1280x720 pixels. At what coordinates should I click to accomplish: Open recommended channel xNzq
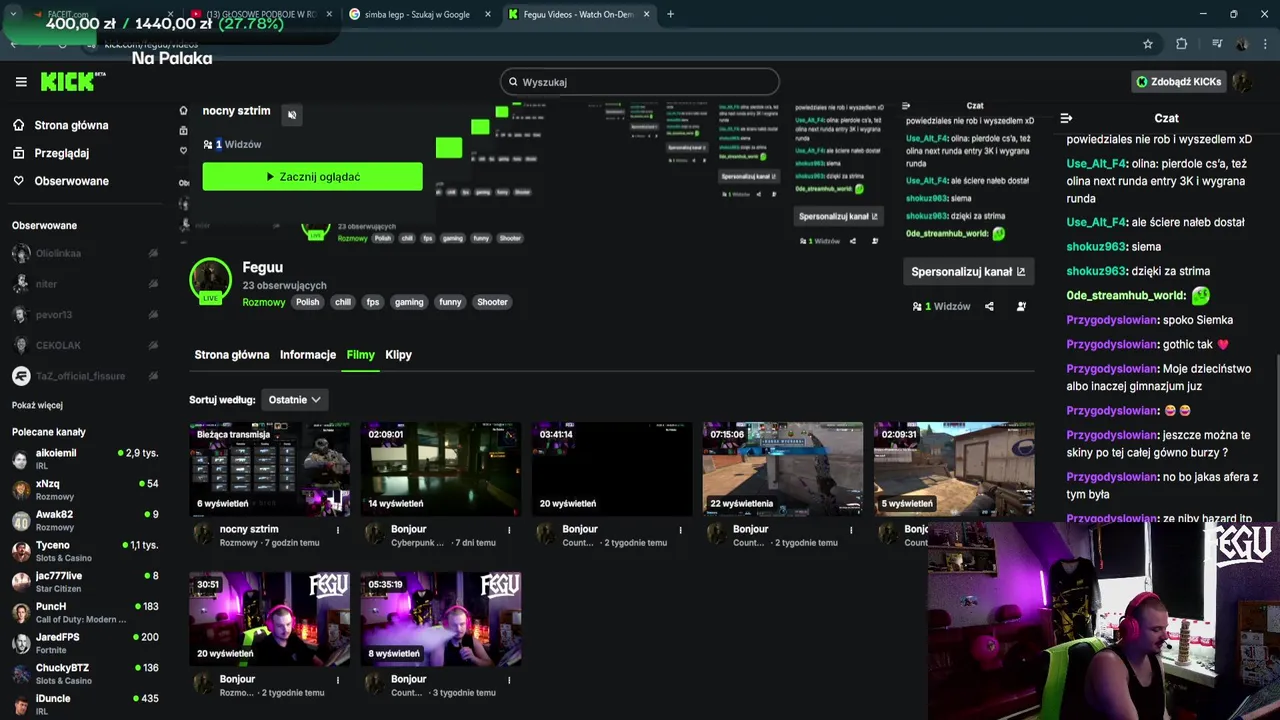tap(84, 490)
